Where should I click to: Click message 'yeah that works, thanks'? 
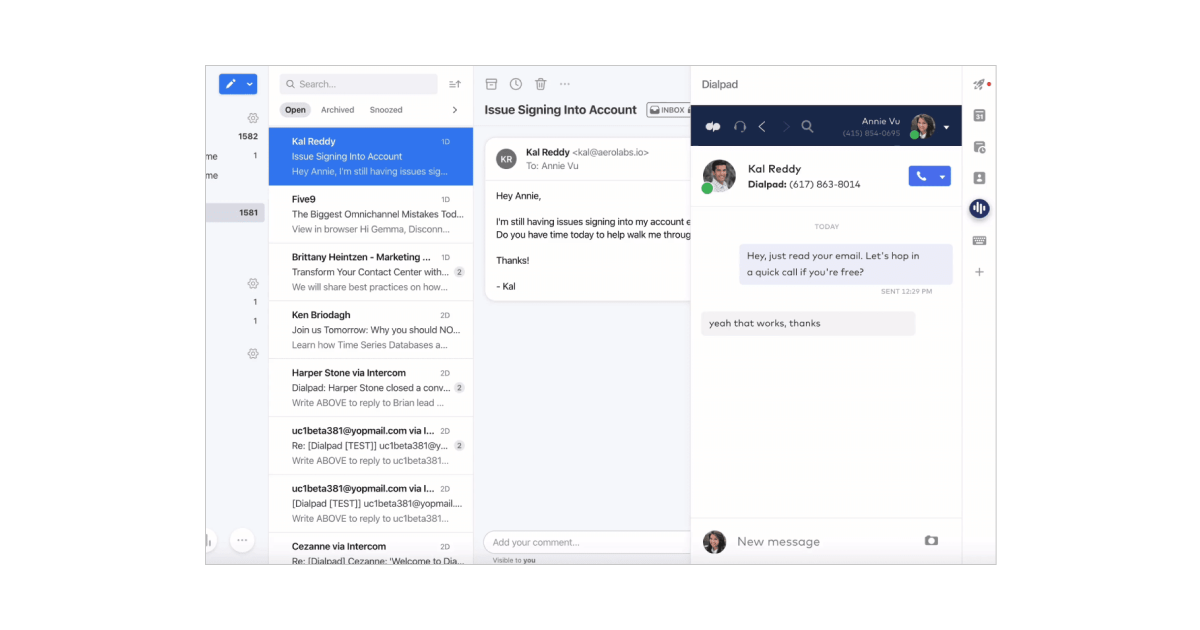[808, 323]
